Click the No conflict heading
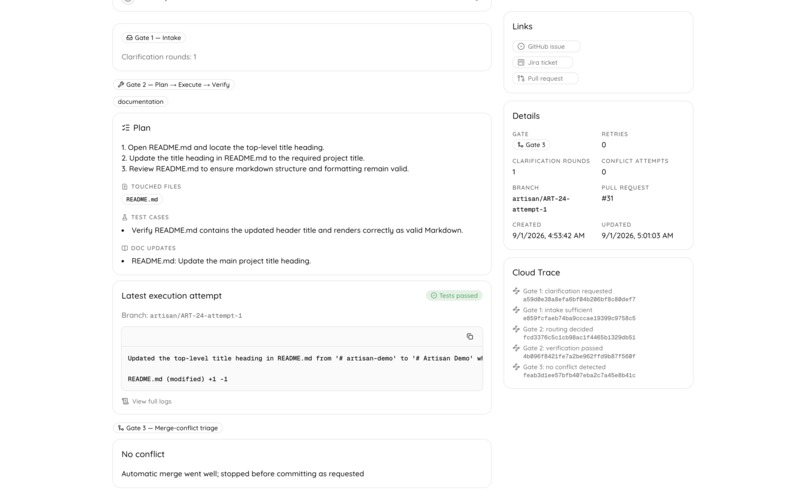The image size is (806, 504). [143, 454]
